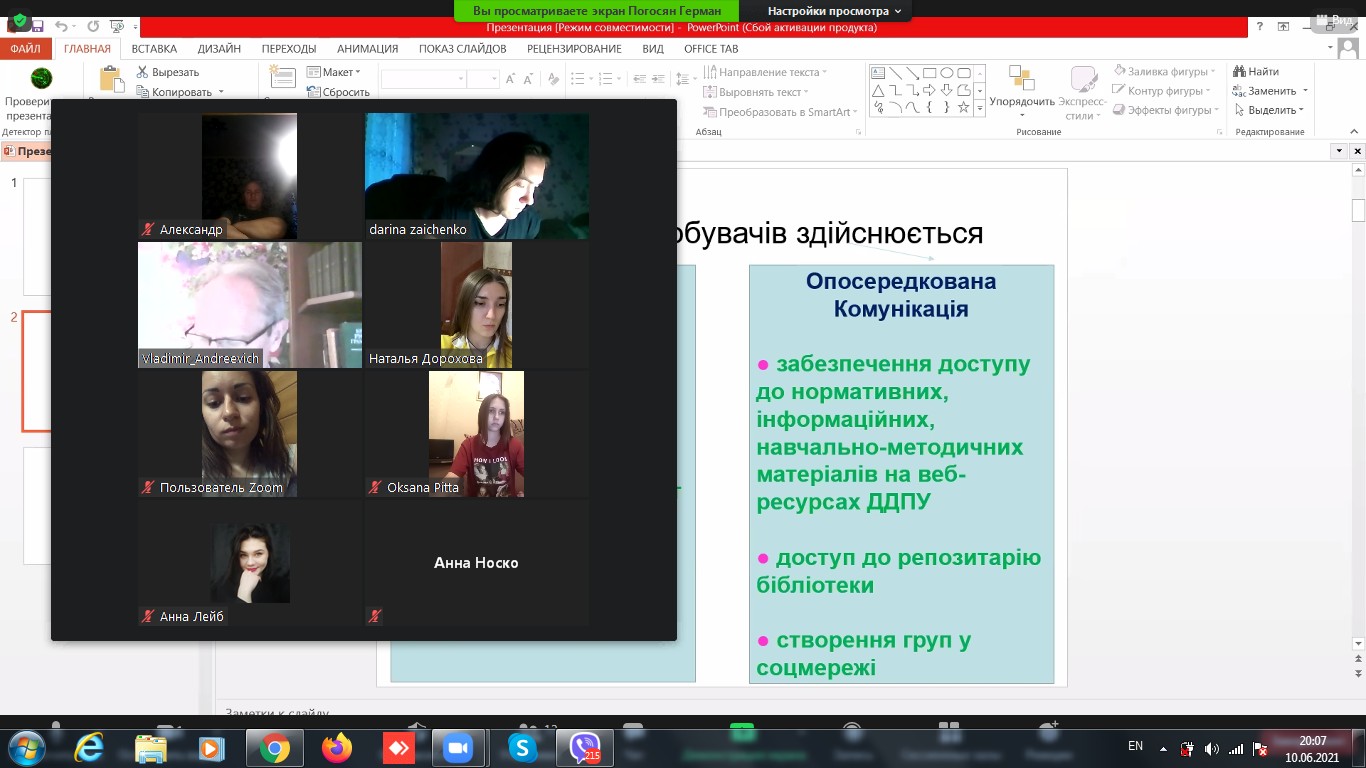Viewport: 1366px width, 768px height.
Task: Switch to the ПЕРЕХОДЫ tab
Action: point(289,48)
